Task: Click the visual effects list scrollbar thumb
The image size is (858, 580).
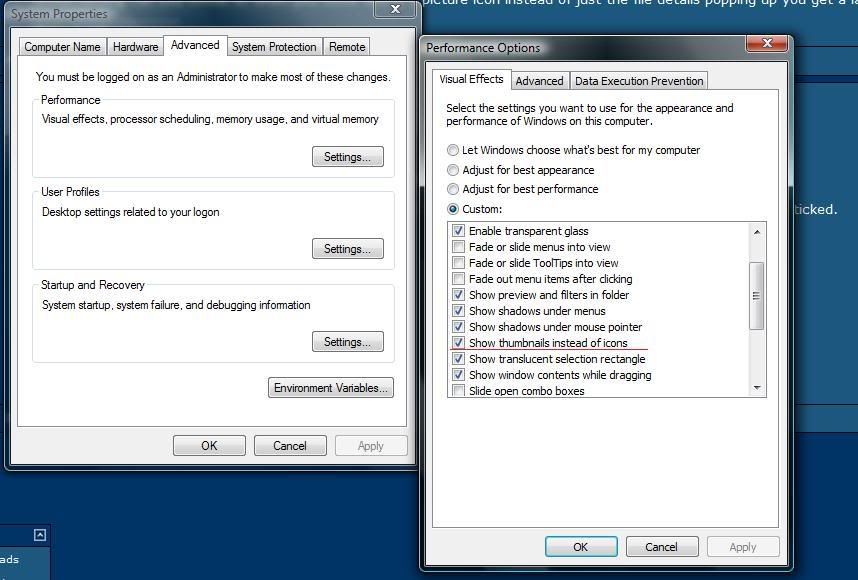Action: (756, 295)
